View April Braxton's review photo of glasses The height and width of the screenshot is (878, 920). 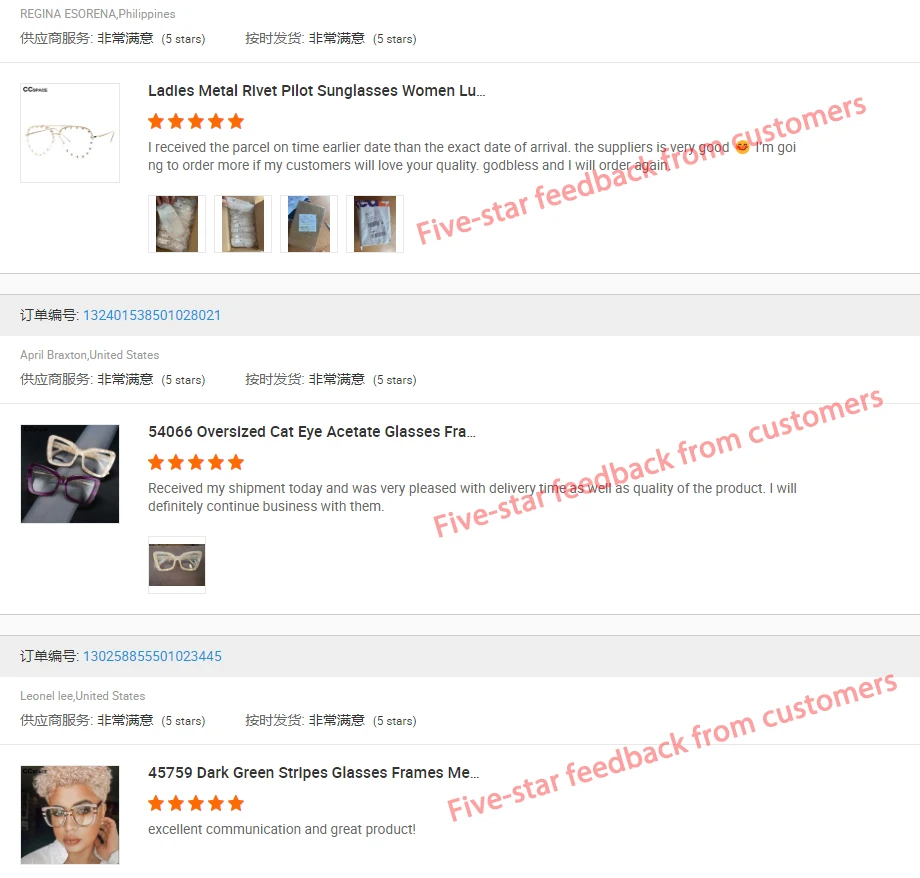(x=177, y=565)
